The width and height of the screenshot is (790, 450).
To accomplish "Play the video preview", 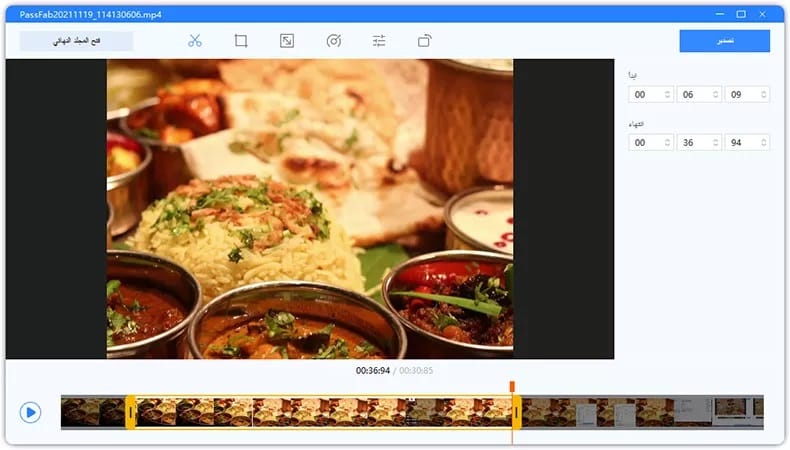I will [x=30, y=412].
